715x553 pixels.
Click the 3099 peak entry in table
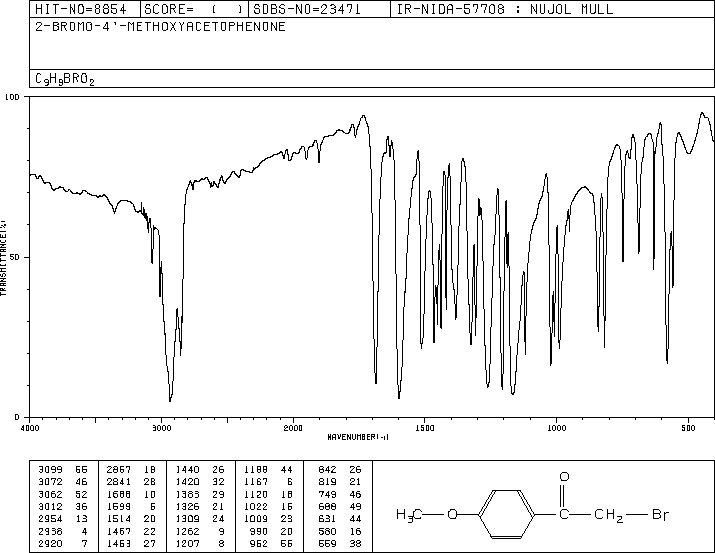click(62, 469)
